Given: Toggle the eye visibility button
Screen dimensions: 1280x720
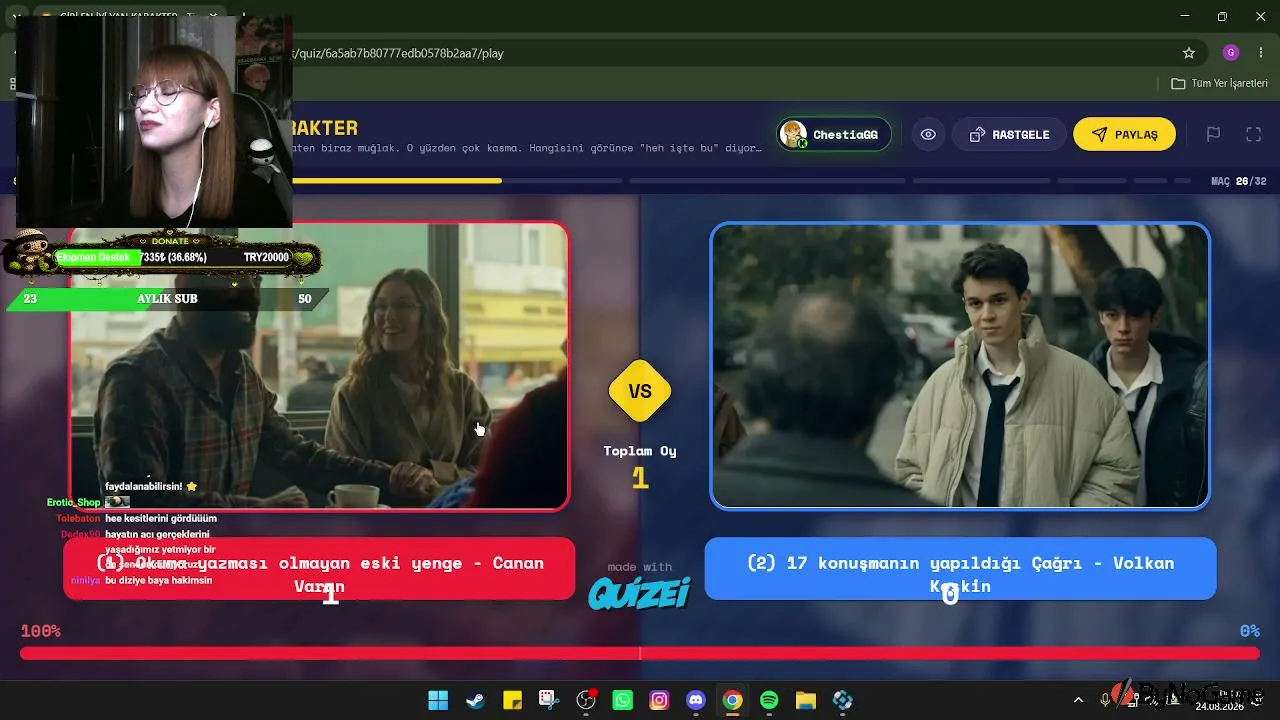Looking at the screenshot, I should click(929, 134).
